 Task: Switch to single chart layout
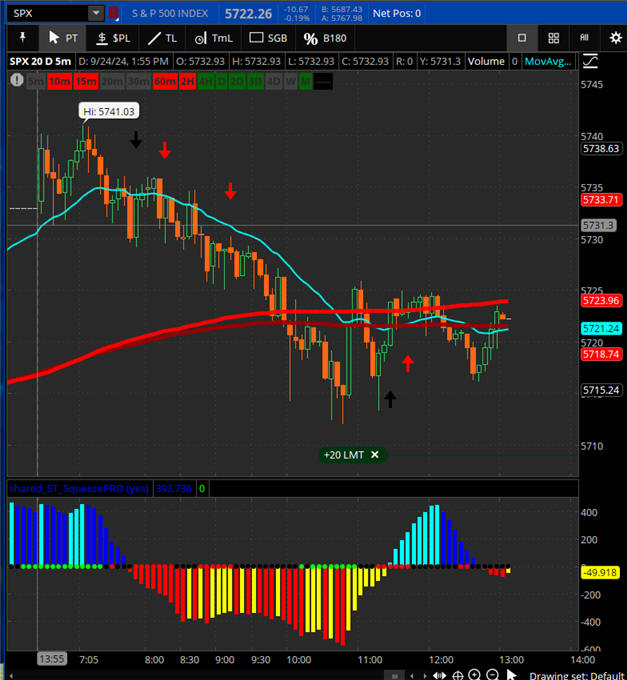pos(522,38)
